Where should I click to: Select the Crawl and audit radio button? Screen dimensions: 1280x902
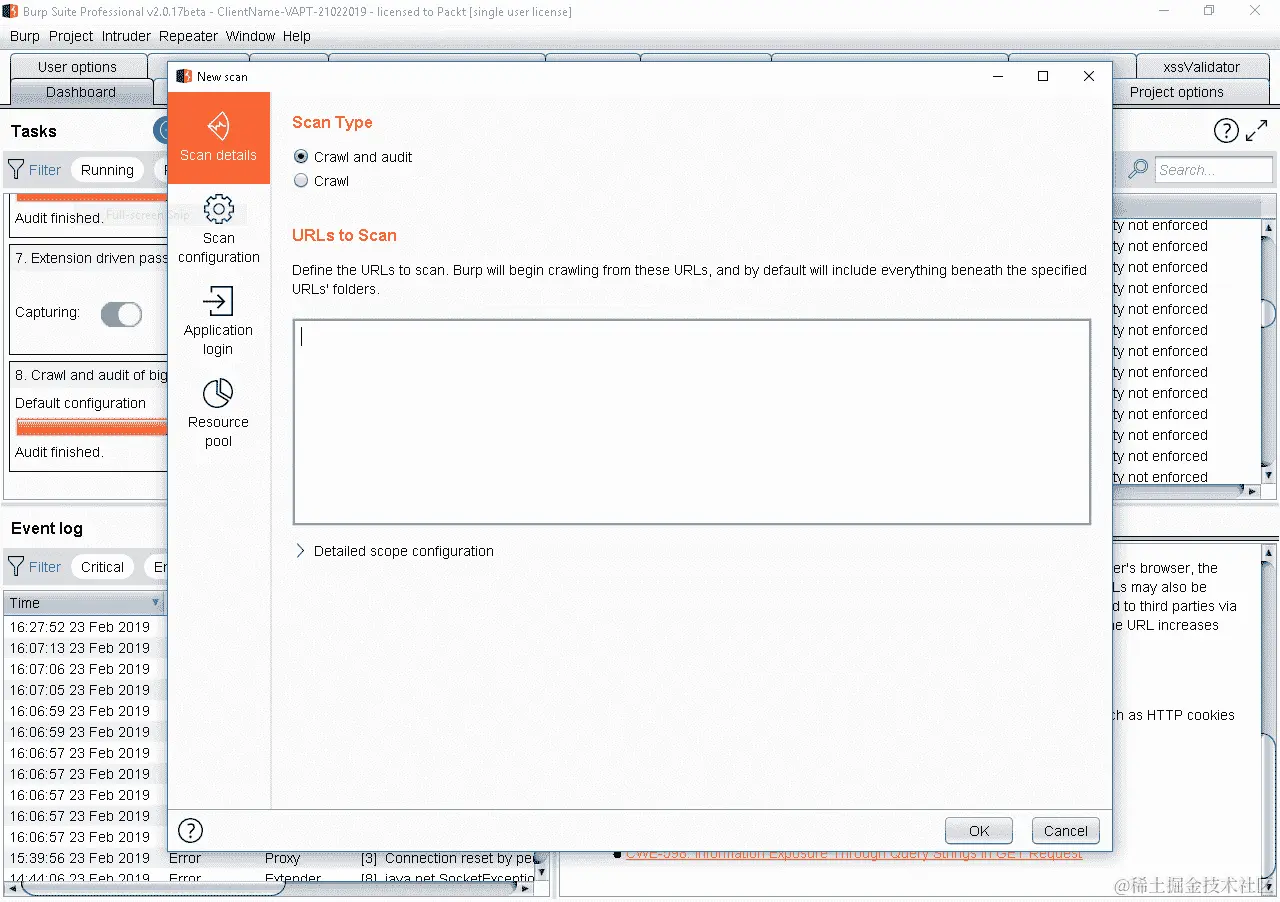point(301,157)
